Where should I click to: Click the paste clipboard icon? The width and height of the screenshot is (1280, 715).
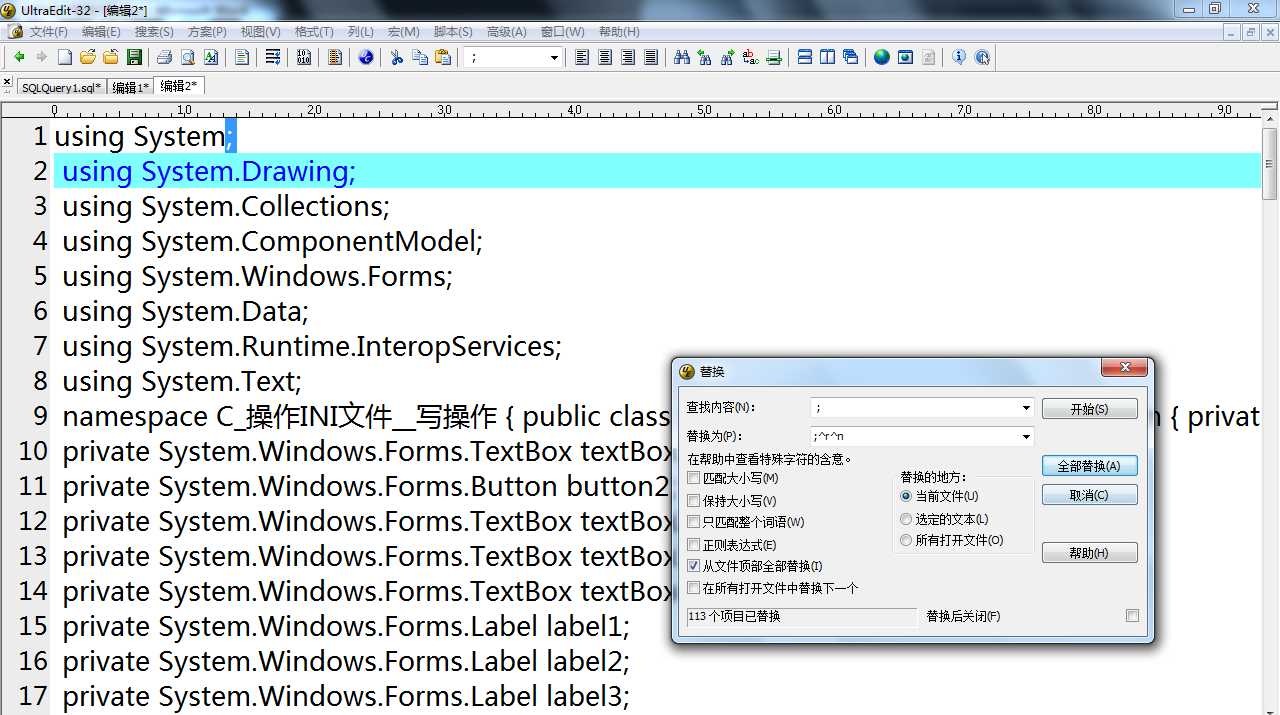[x=443, y=57]
